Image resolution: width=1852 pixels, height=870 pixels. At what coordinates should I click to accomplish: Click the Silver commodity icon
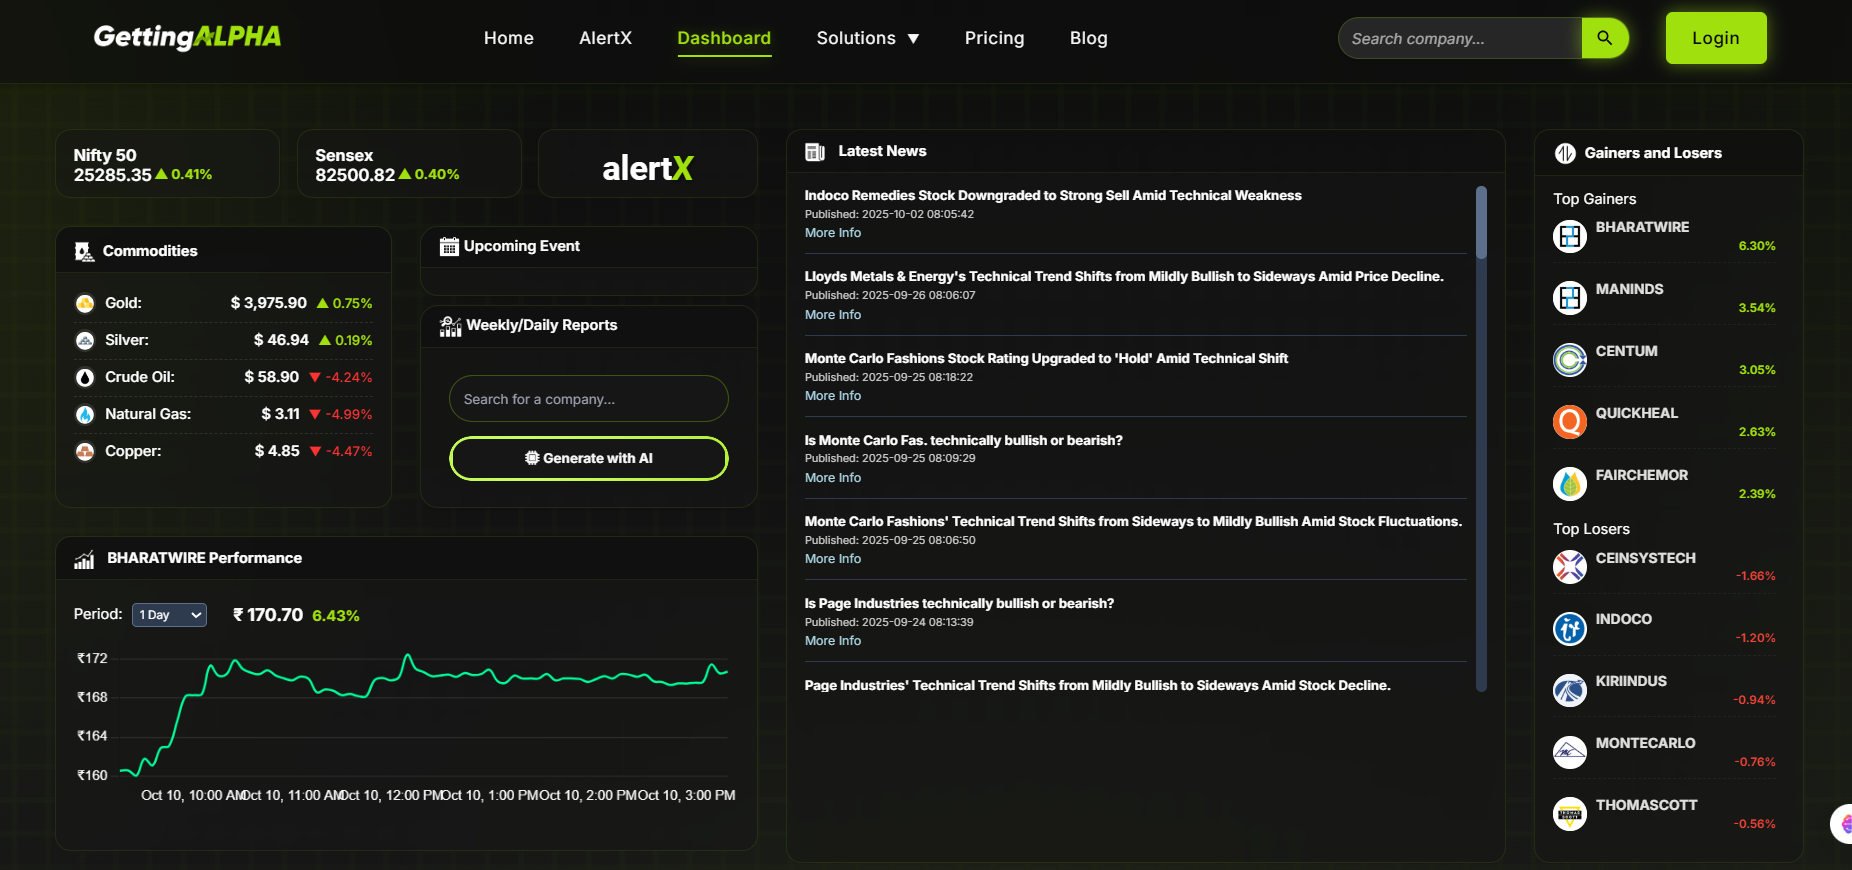(x=85, y=340)
